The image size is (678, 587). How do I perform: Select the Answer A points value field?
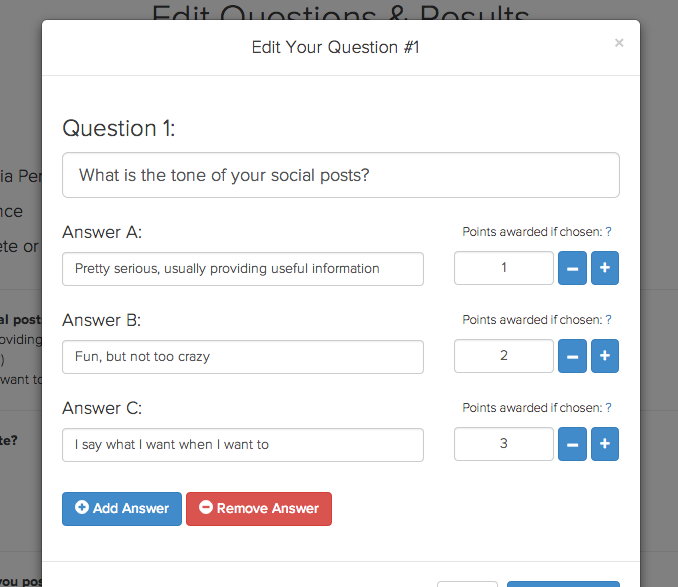click(504, 268)
